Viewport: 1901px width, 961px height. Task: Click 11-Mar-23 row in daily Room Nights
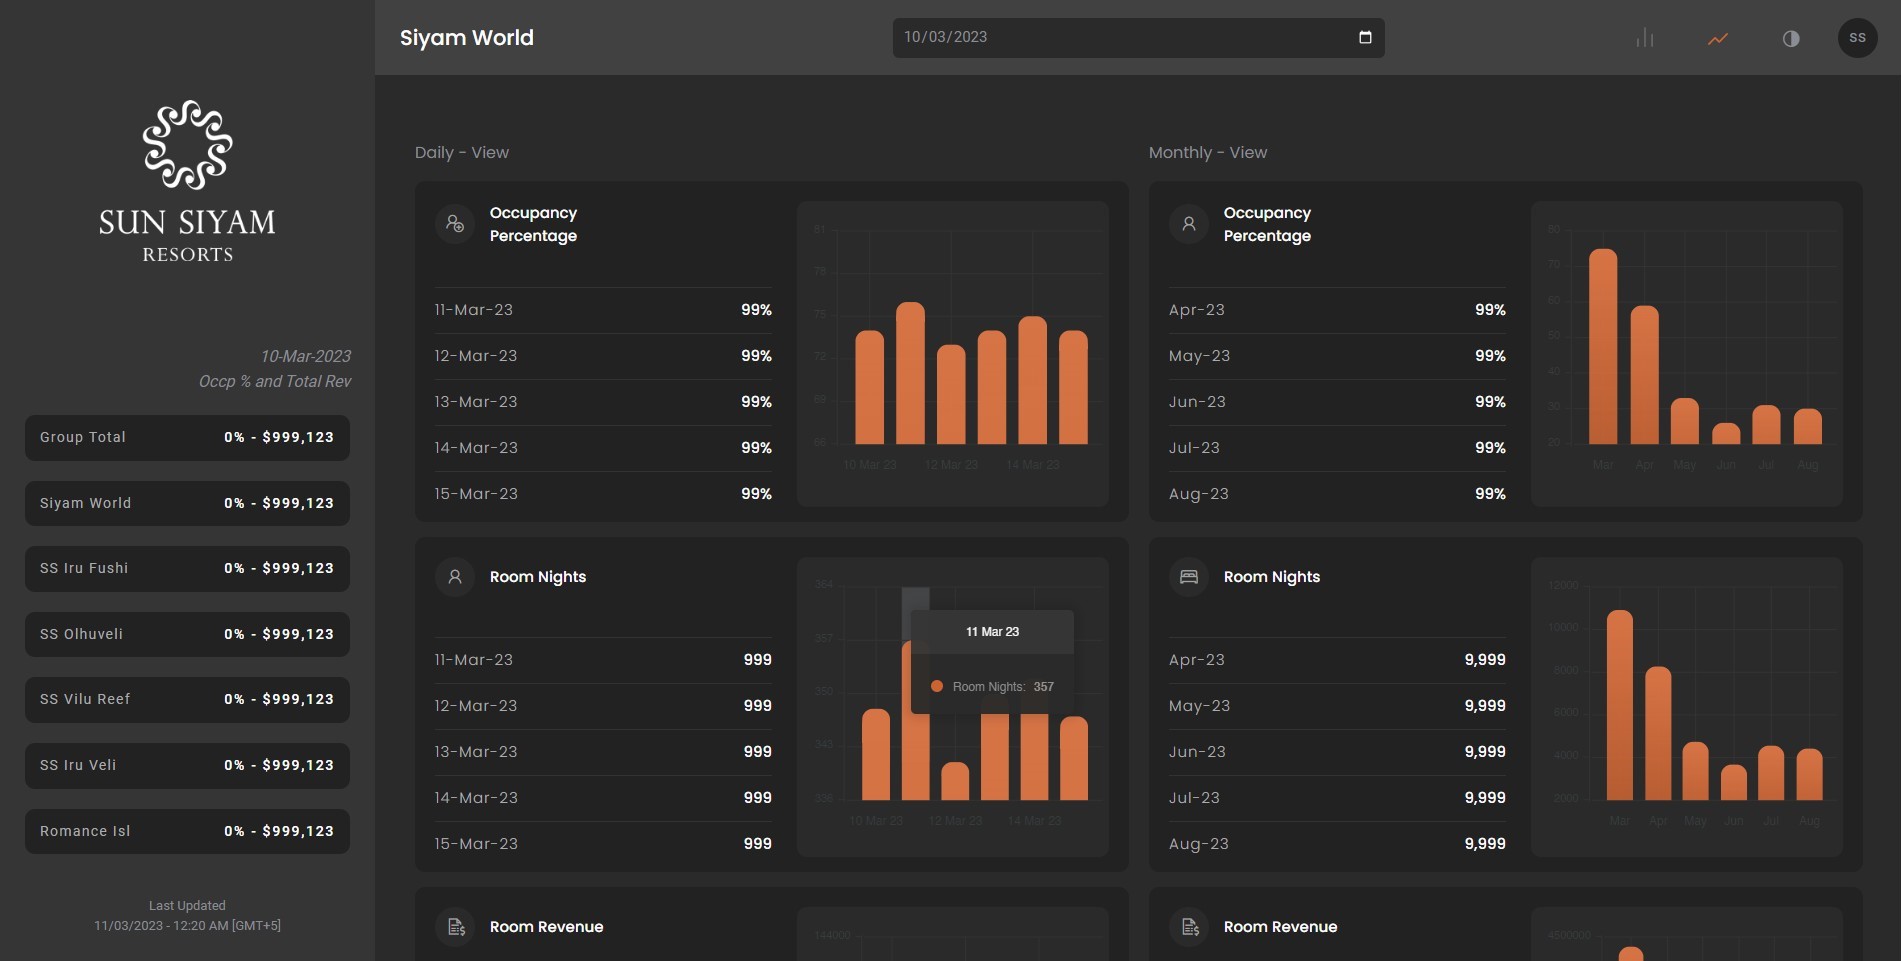click(x=603, y=660)
